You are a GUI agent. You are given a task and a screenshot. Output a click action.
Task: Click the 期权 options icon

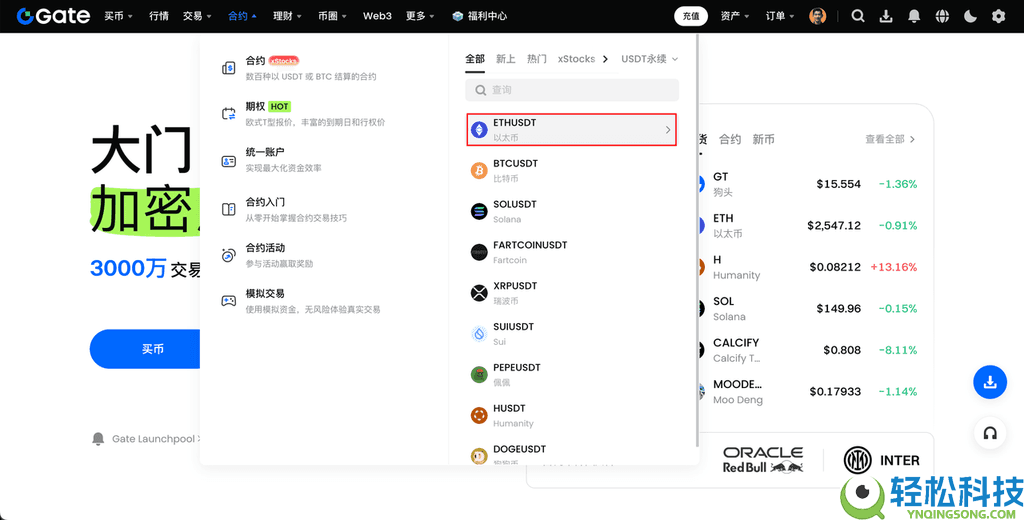(x=229, y=114)
